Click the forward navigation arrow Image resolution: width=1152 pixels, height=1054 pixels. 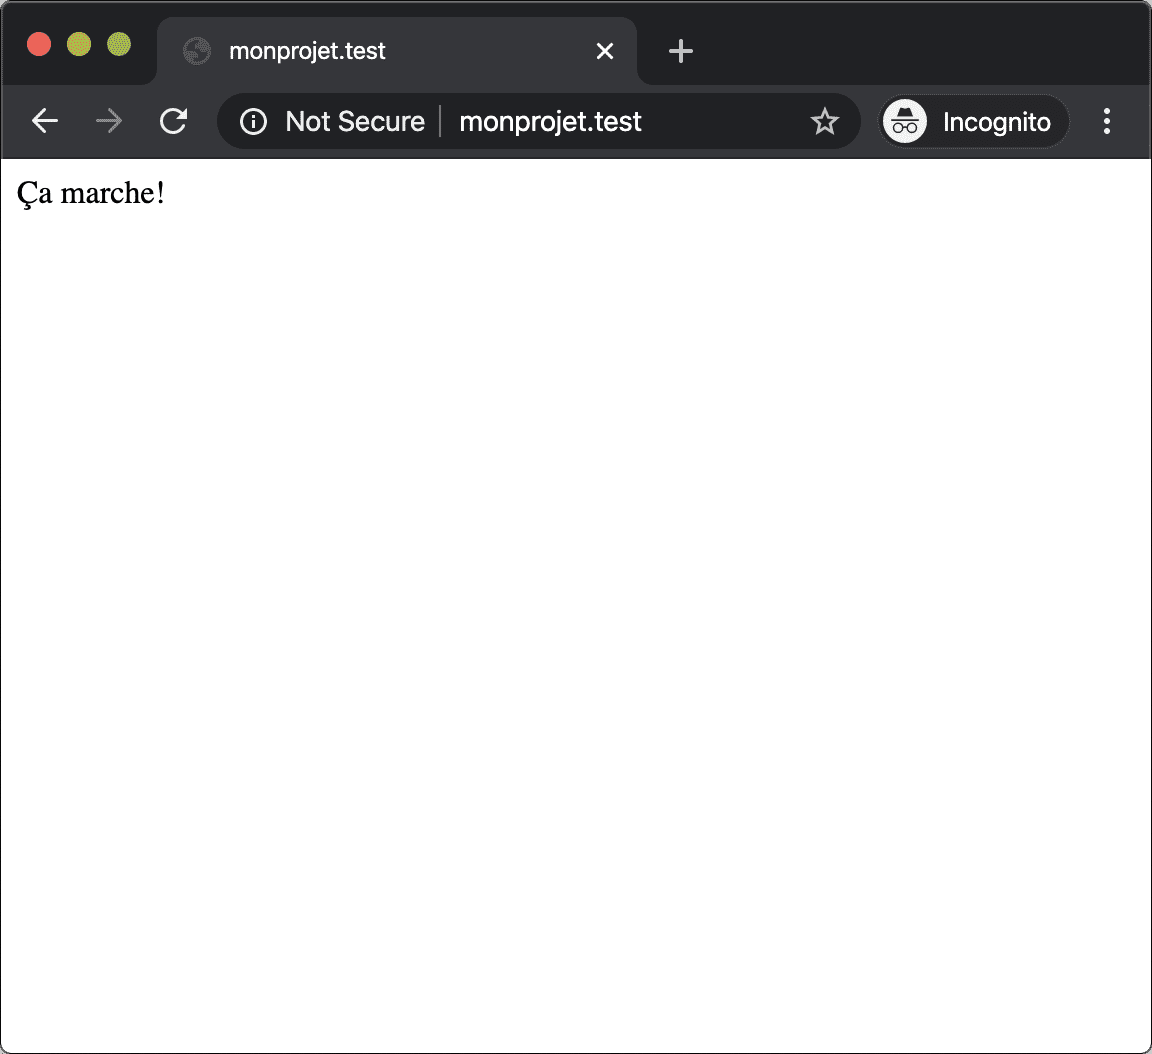pyautogui.click(x=109, y=121)
